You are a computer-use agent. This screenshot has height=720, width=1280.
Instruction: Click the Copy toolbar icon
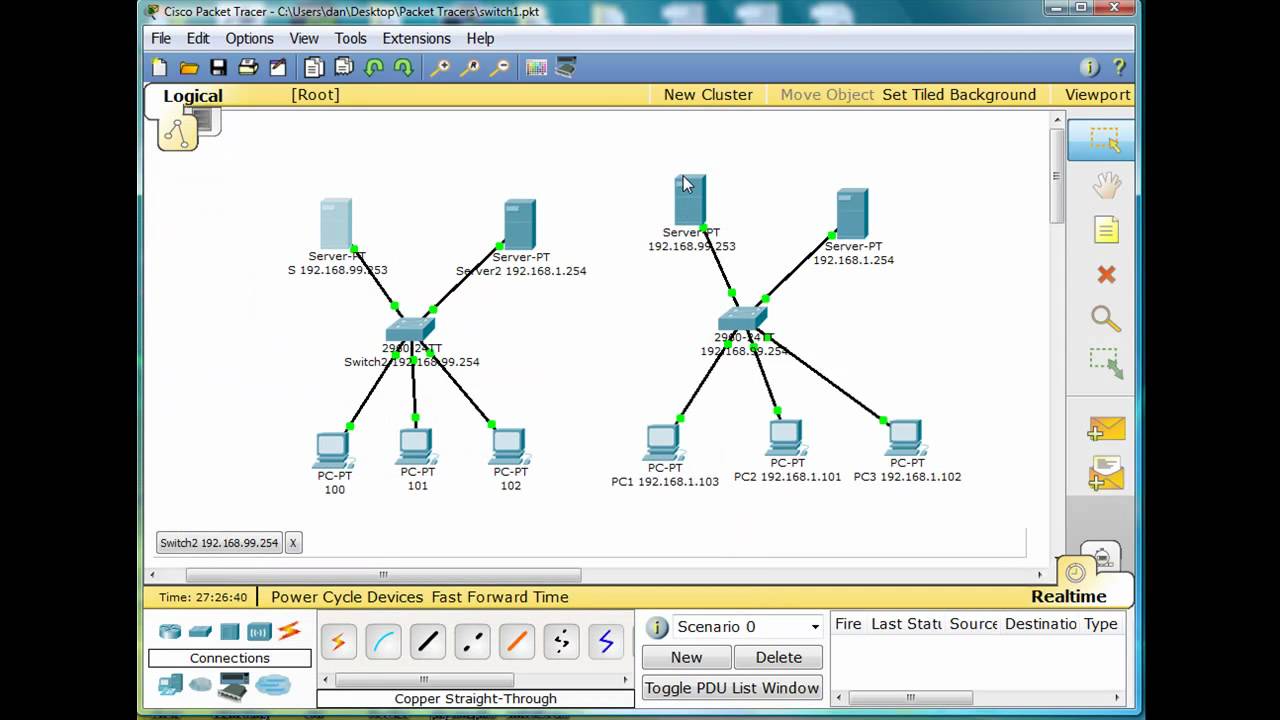314,68
